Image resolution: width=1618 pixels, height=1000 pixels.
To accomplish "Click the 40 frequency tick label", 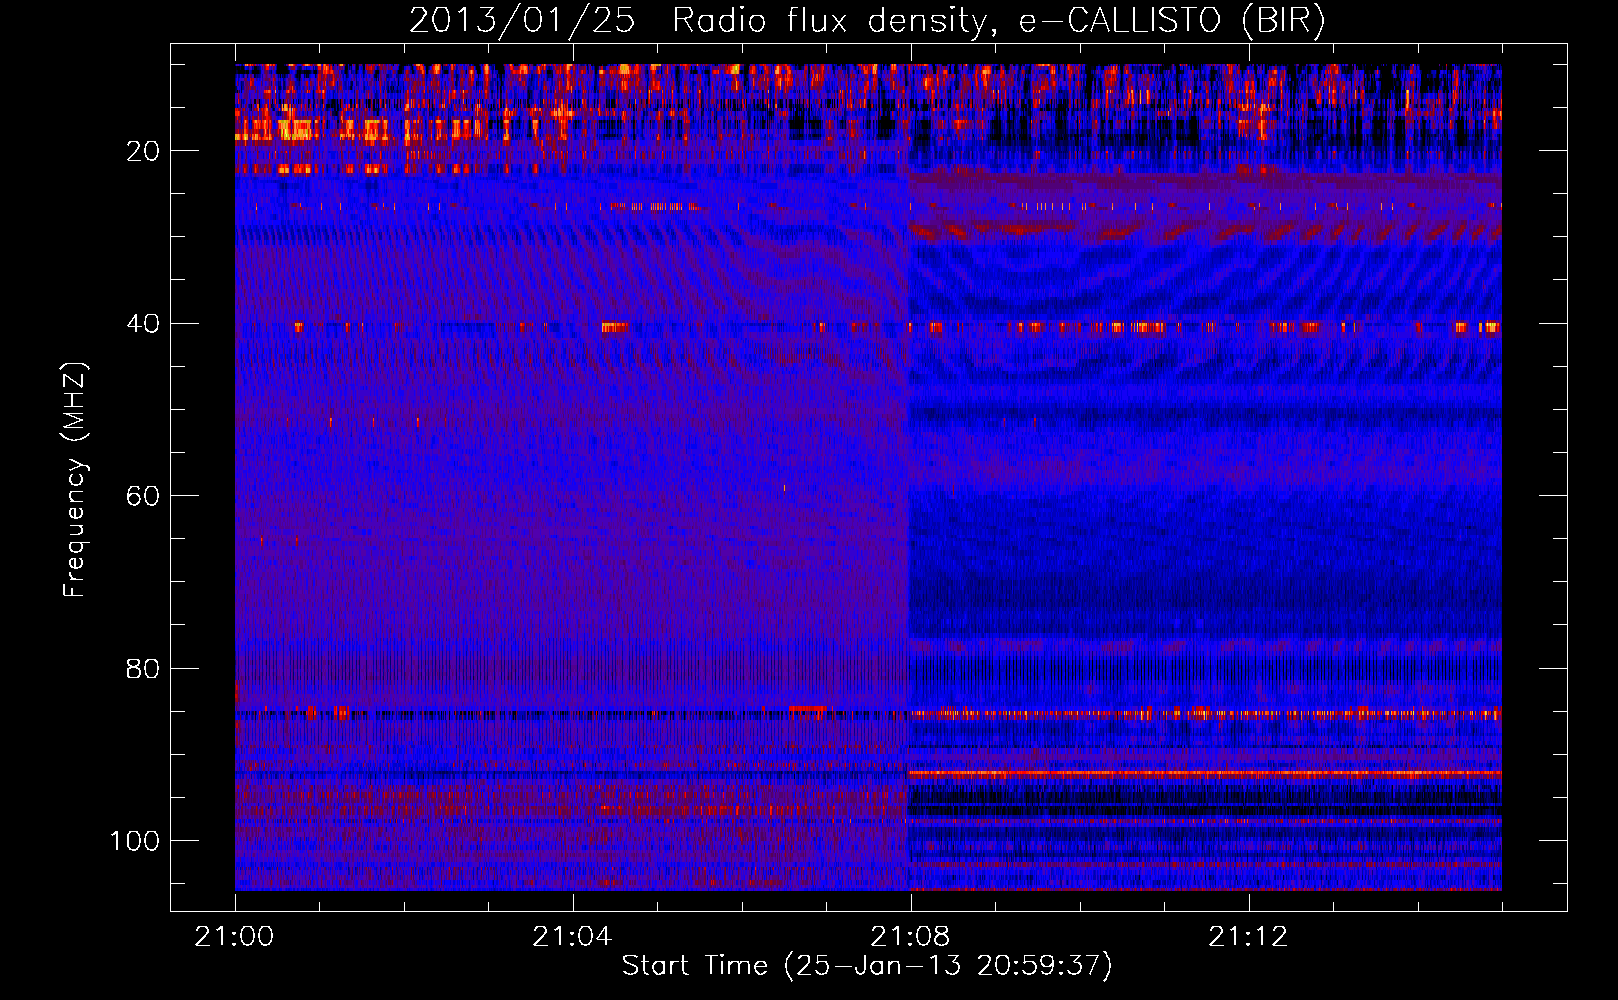I will pyautogui.click(x=144, y=324).
